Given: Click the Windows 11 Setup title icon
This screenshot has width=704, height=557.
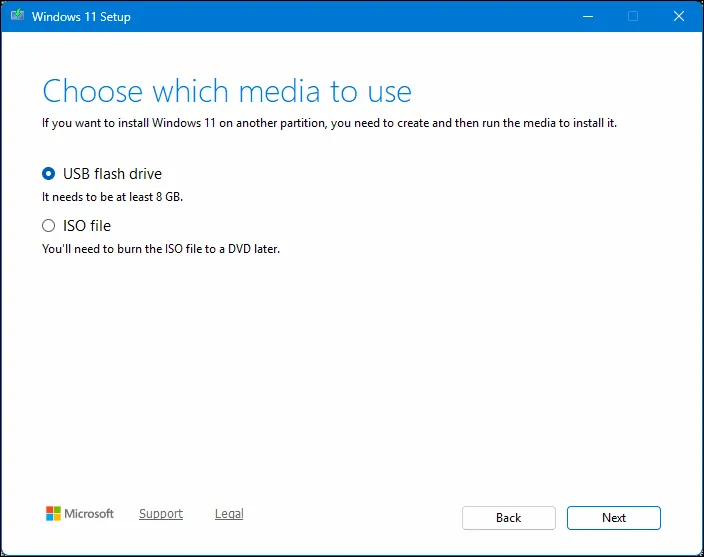Looking at the screenshot, I should point(17,16).
